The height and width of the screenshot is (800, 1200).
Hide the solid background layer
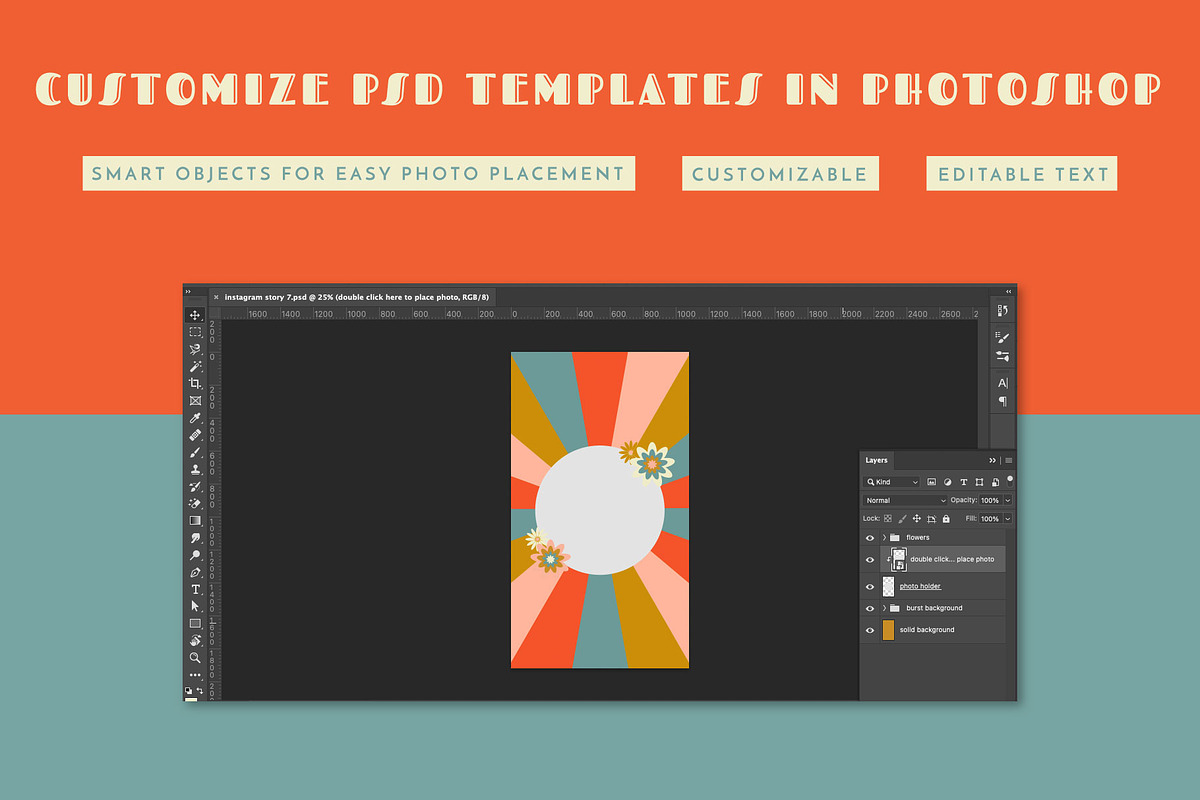[870, 630]
